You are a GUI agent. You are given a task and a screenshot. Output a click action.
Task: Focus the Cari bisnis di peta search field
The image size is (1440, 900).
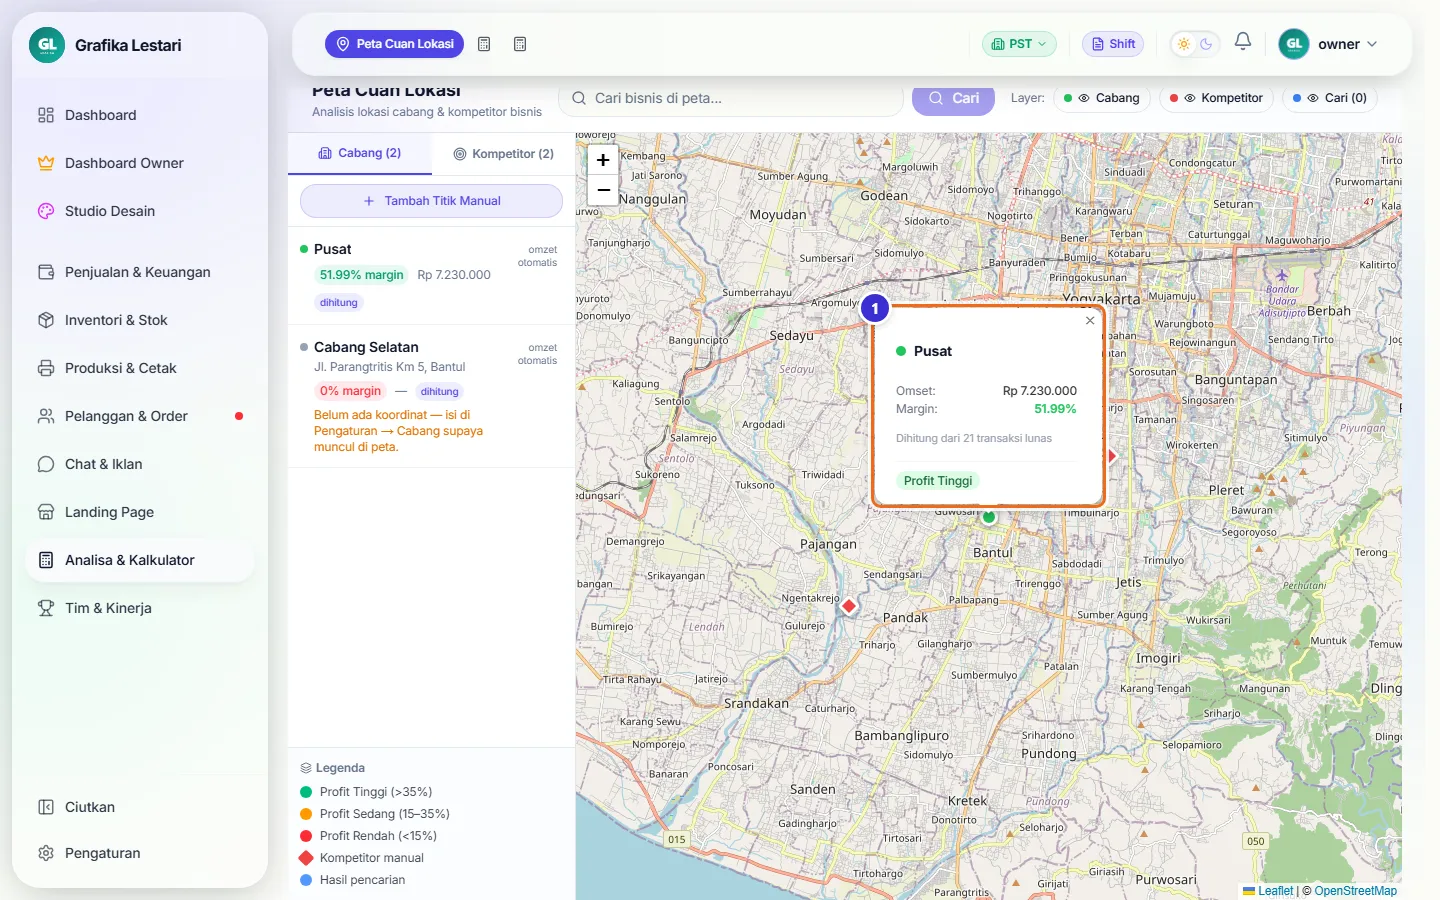[731, 98]
